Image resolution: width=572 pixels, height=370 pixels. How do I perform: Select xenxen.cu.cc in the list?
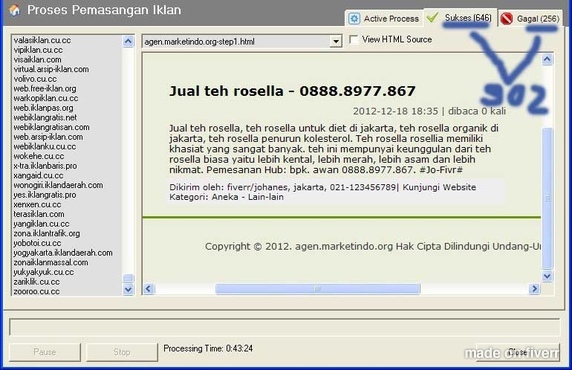click(37, 205)
